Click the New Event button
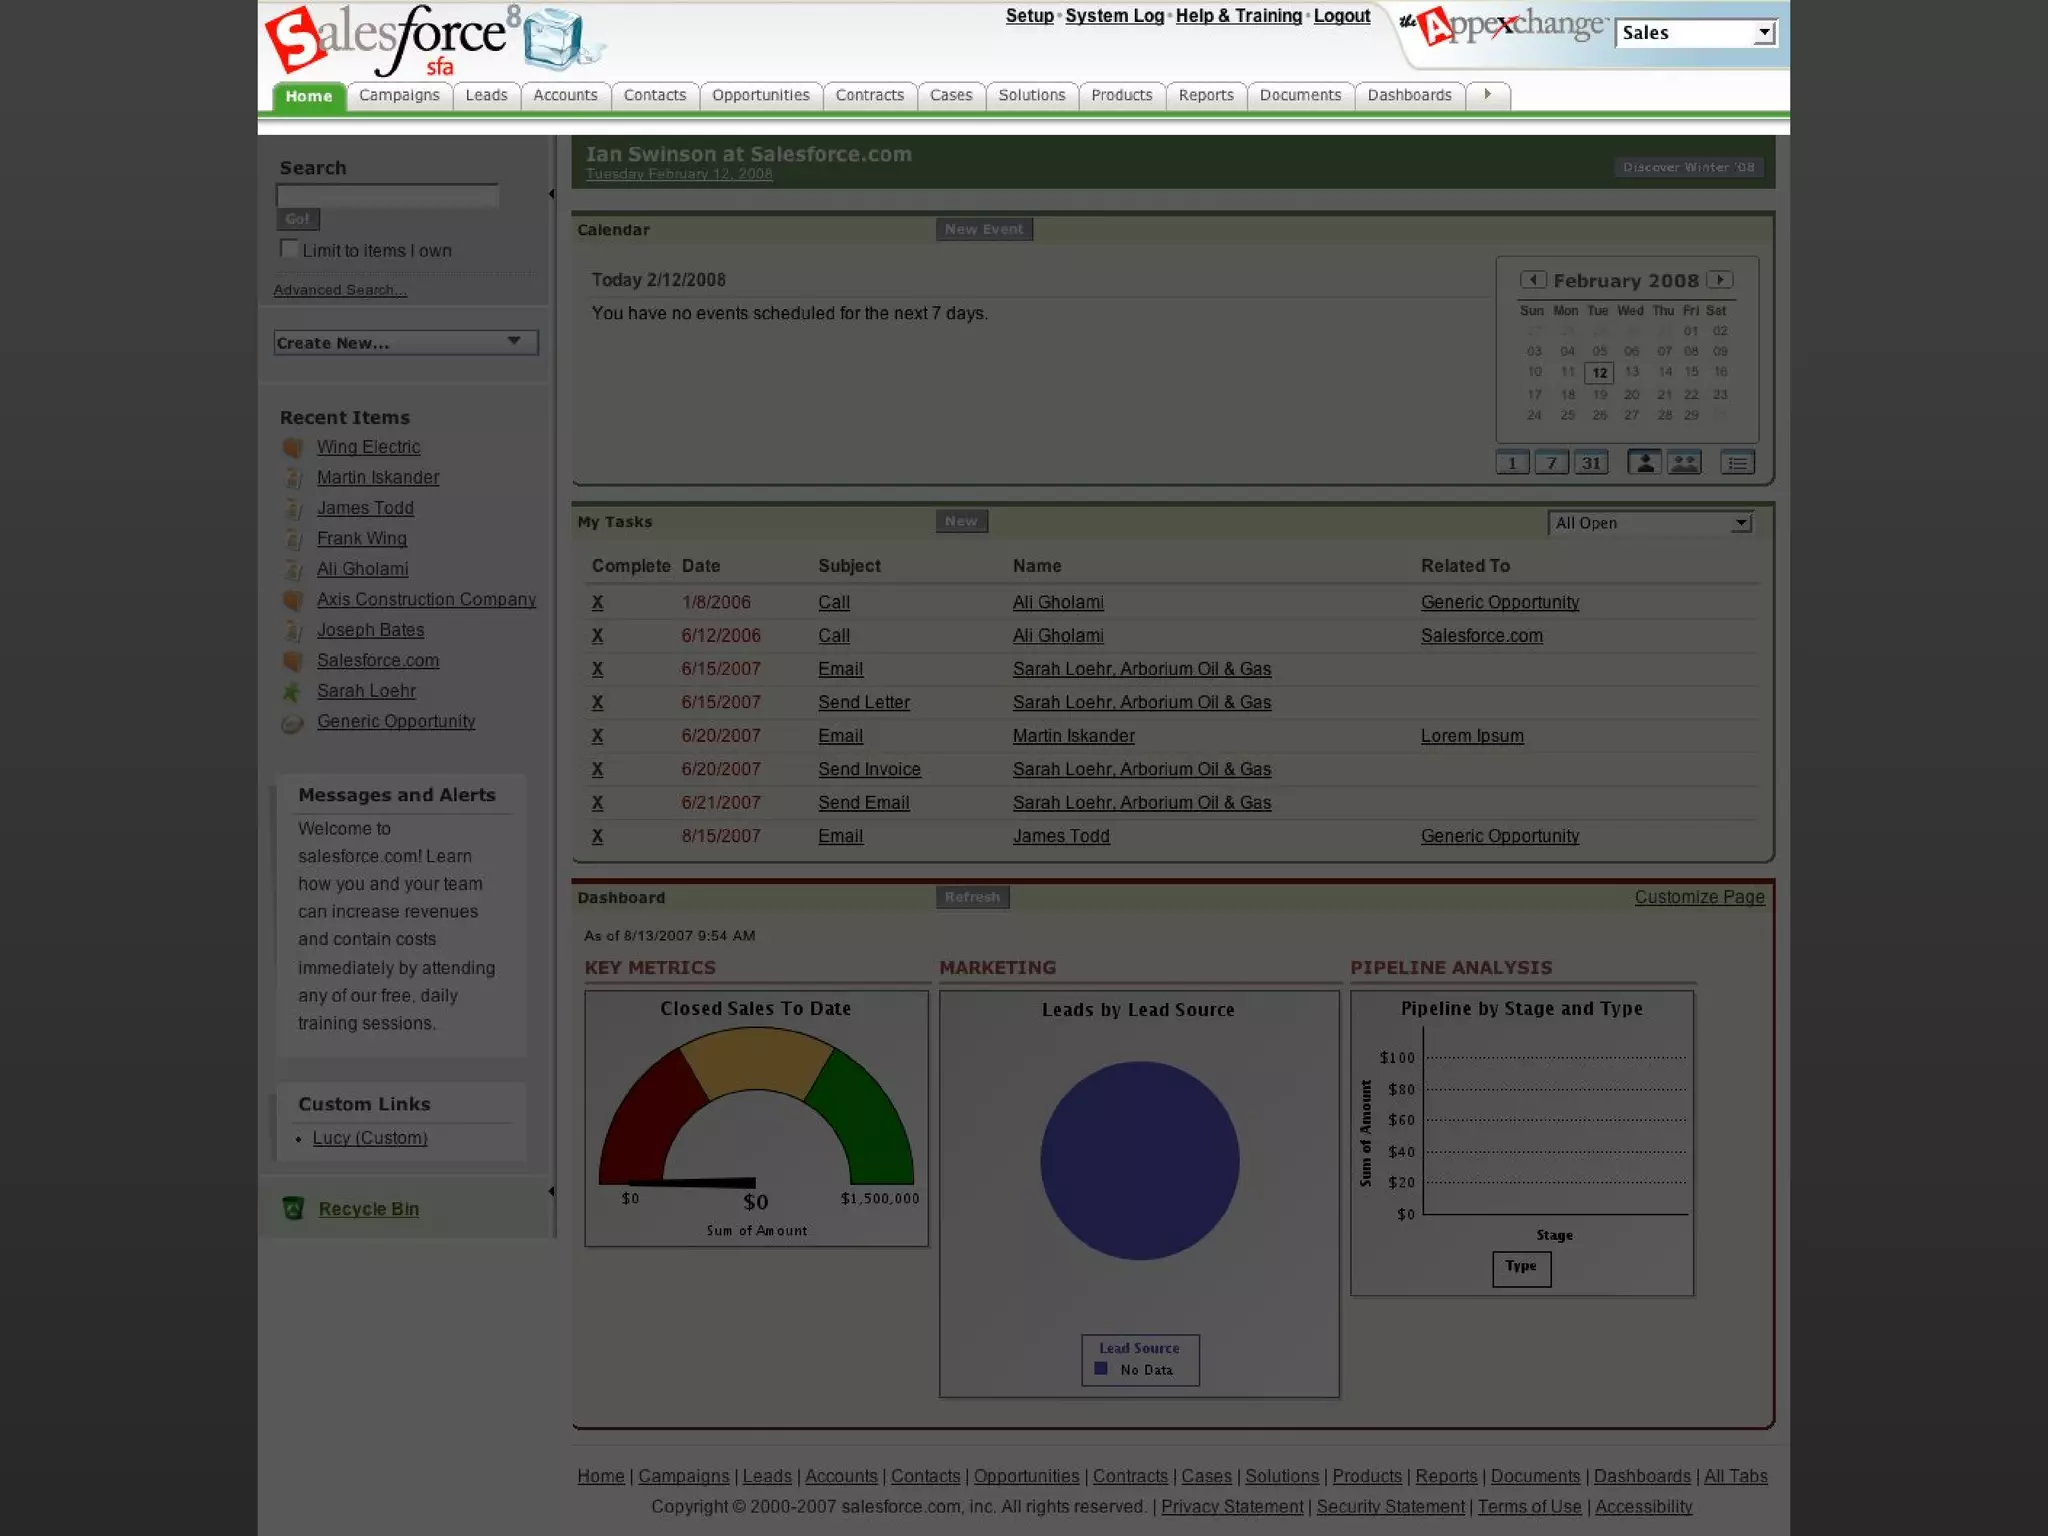The height and width of the screenshot is (1536, 2048). pos(983,229)
